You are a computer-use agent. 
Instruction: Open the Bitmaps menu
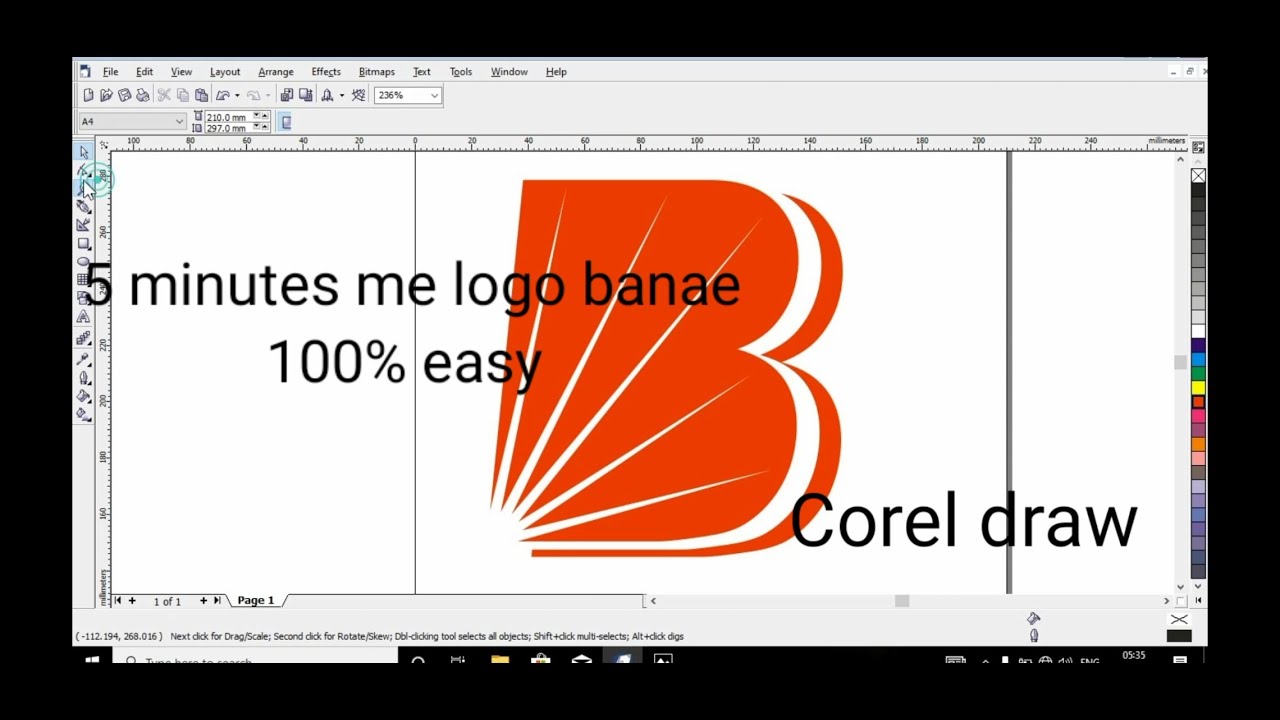click(x=377, y=72)
